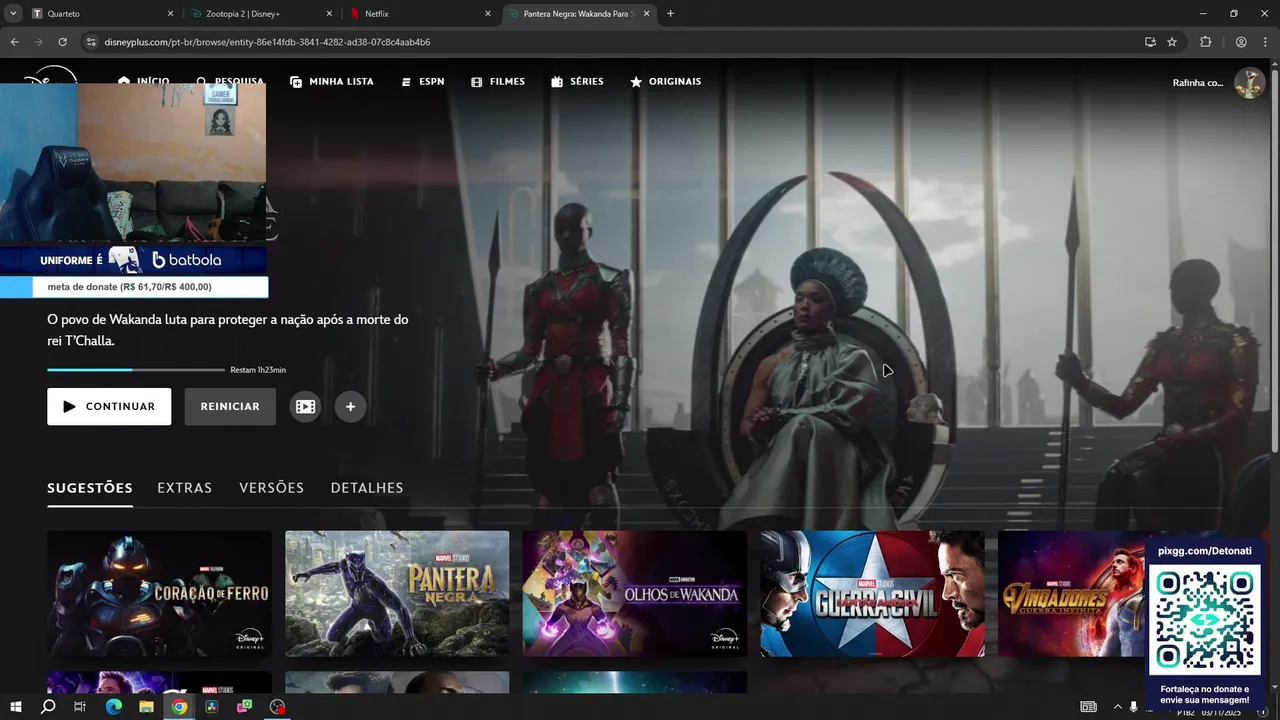Open the Séries section

(577, 81)
